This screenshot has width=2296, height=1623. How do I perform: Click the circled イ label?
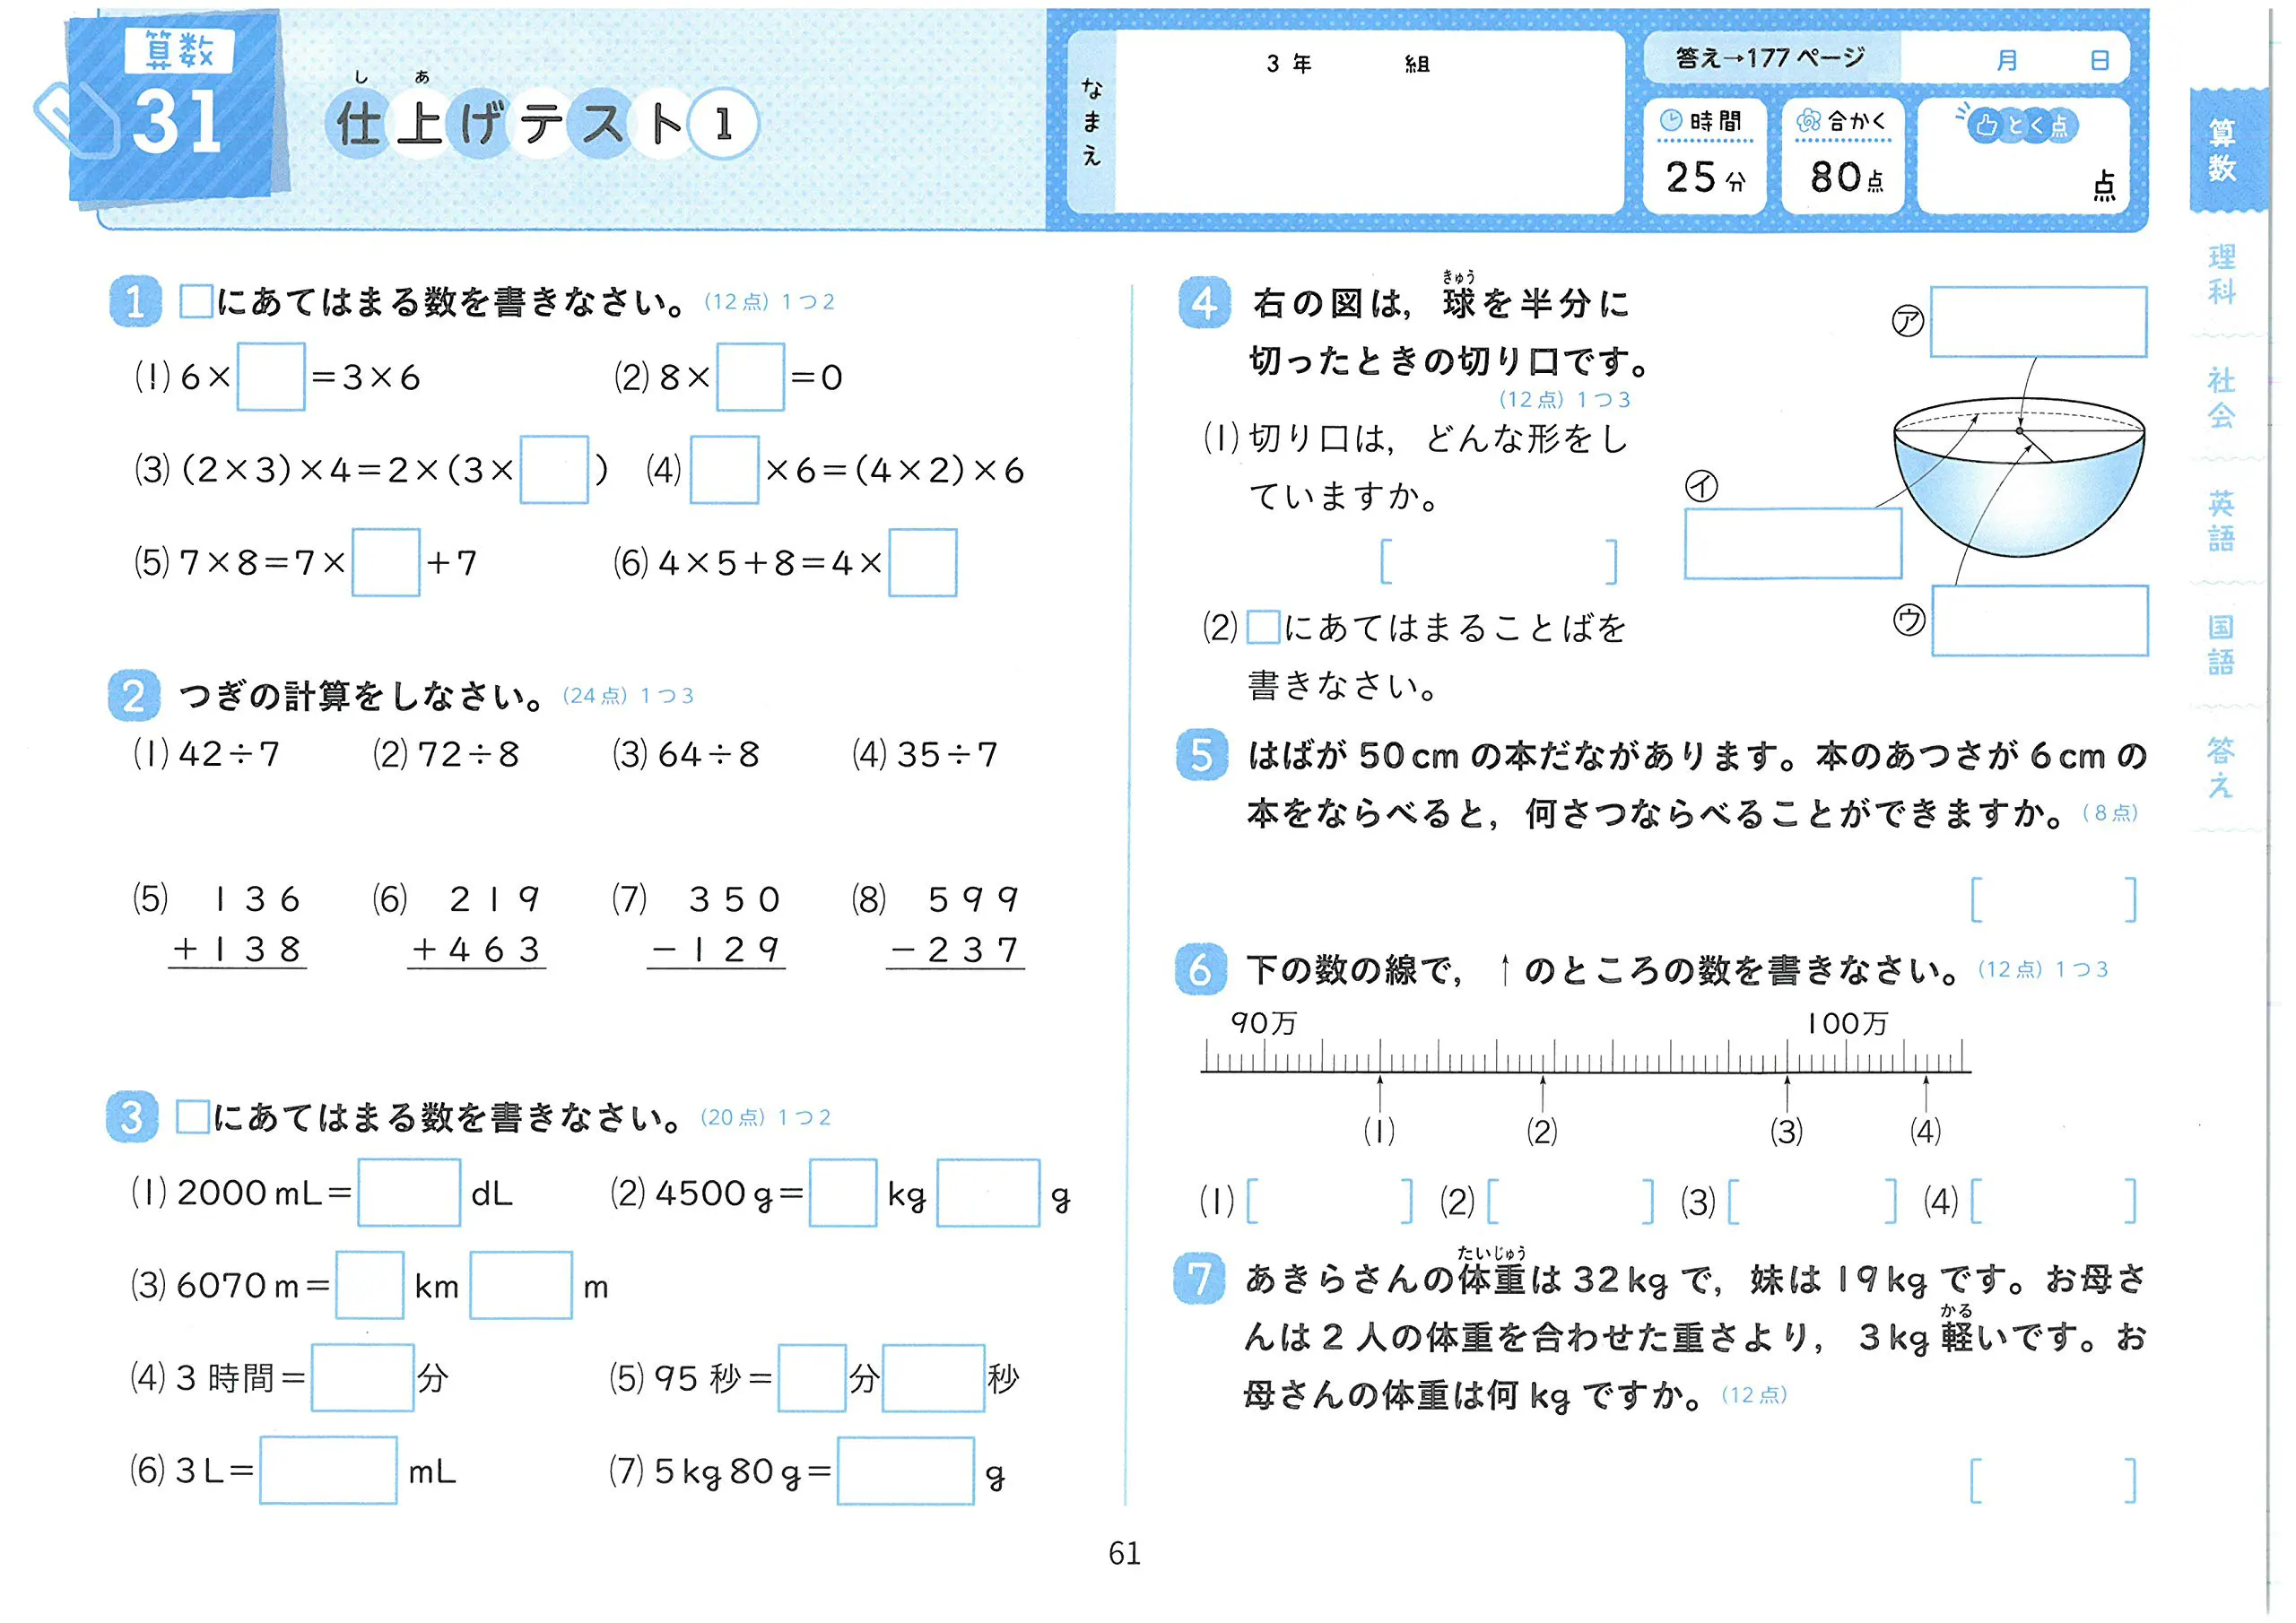click(x=1701, y=486)
